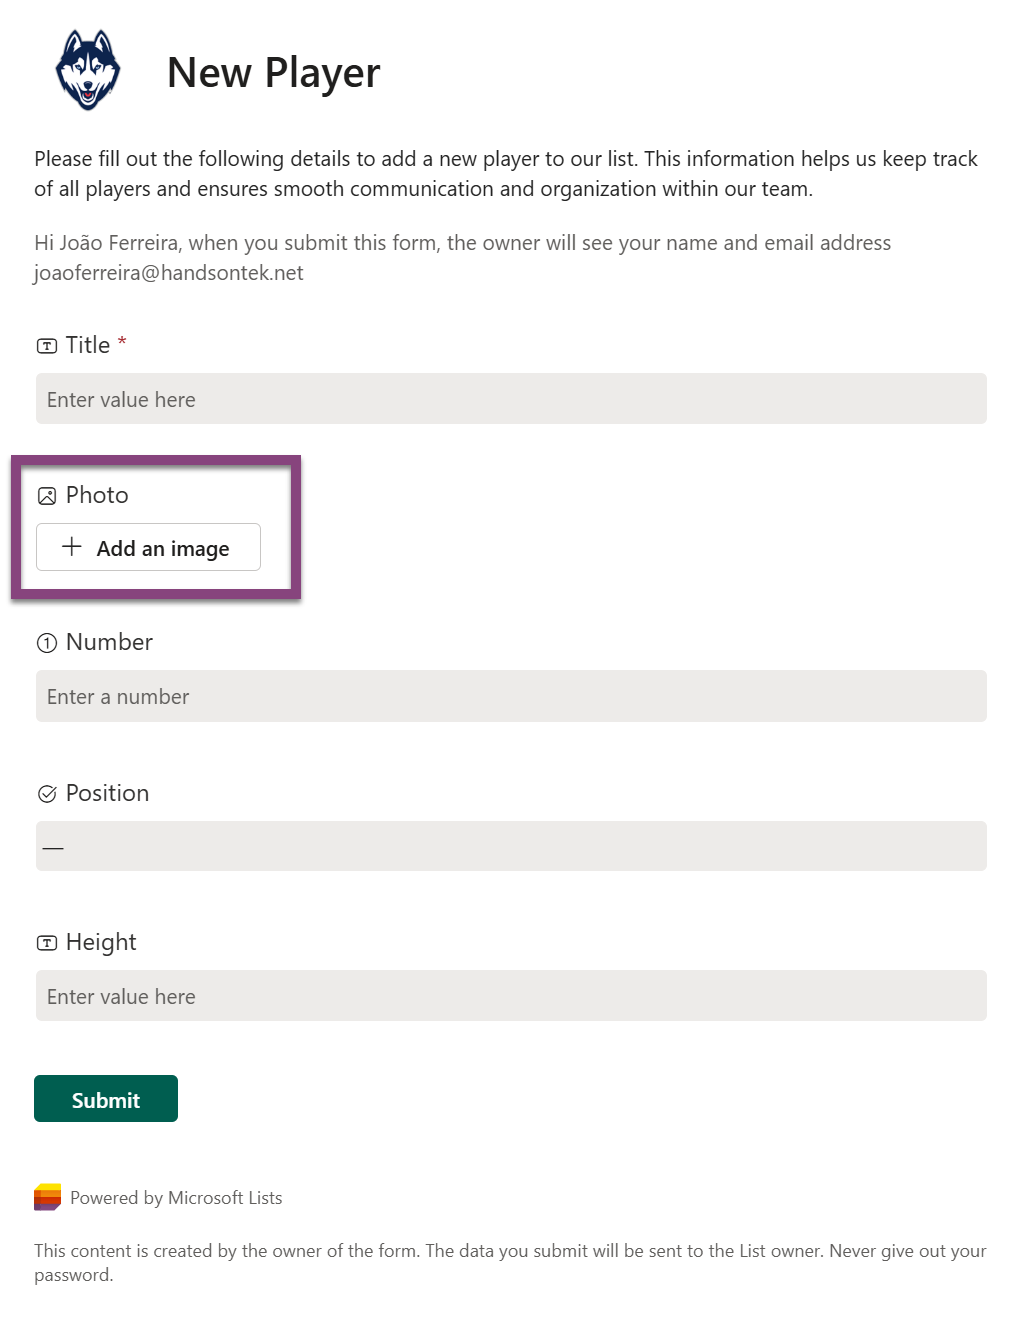
Task: Click the Height field label
Action: 101,942
